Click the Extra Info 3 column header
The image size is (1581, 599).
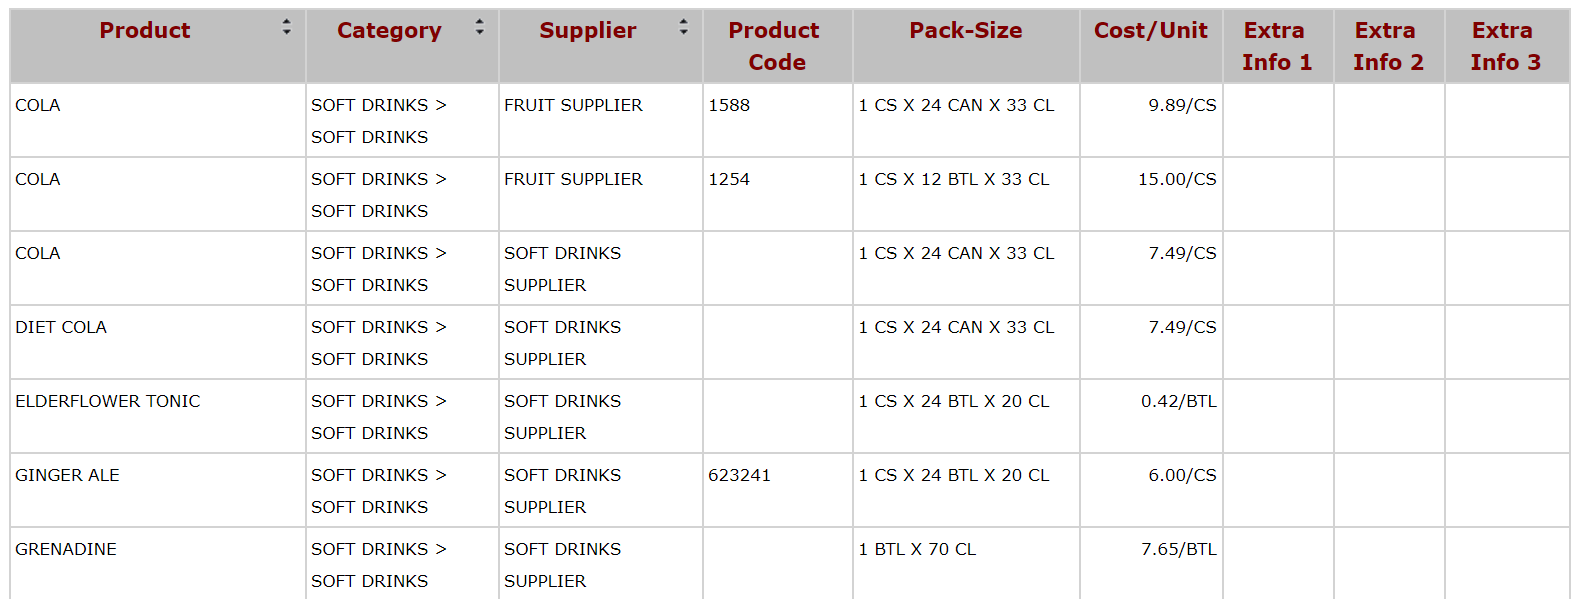pyautogui.click(x=1503, y=45)
